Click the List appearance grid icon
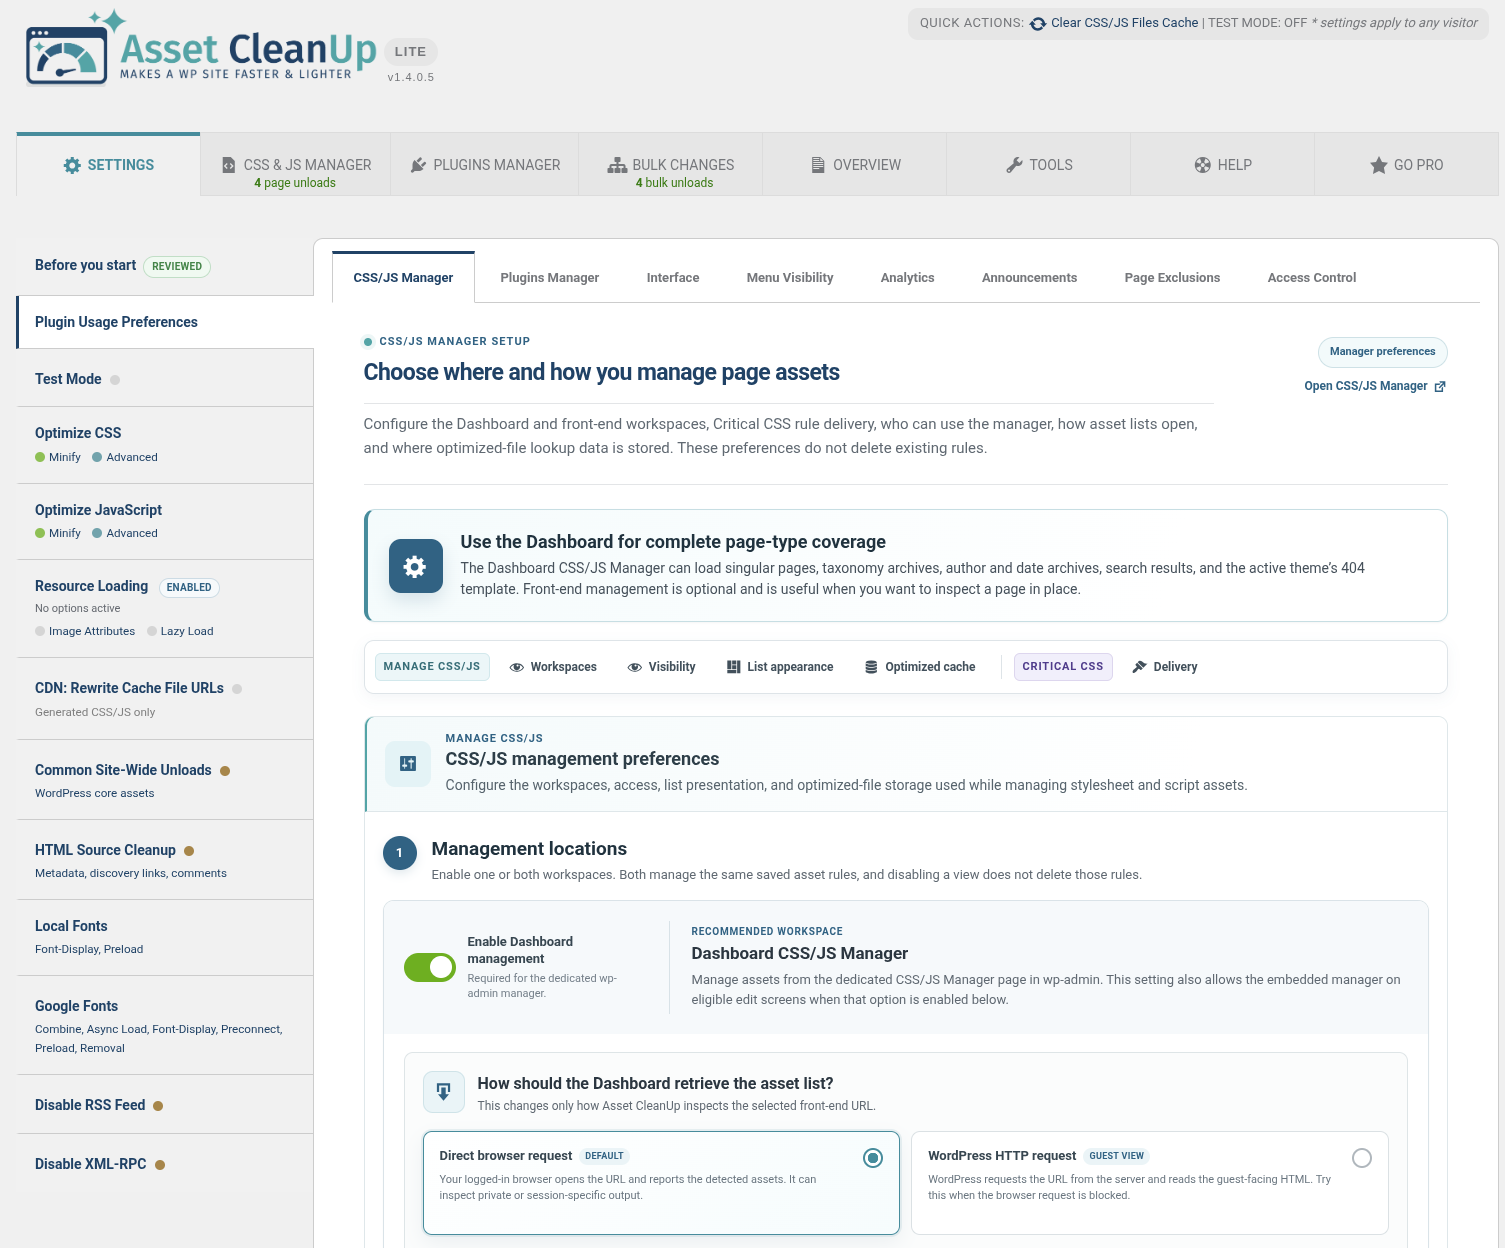The height and width of the screenshot is (1248, 1505). pyautogui.click(x=734, y=667)
